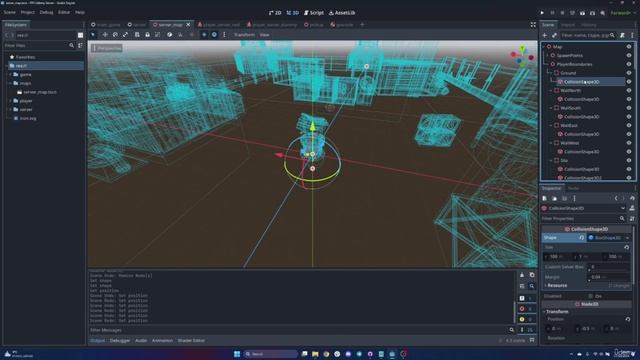Open the Shader Editor bottom panel
Screen dimensions: 640x360
coord(191,340)
